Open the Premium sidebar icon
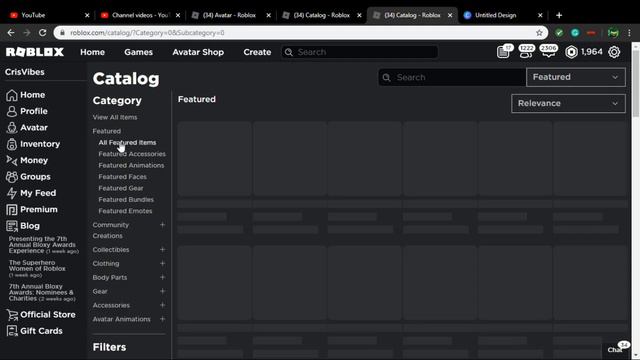The width and height of the screenshot is (640, 360). coord(11,209)
